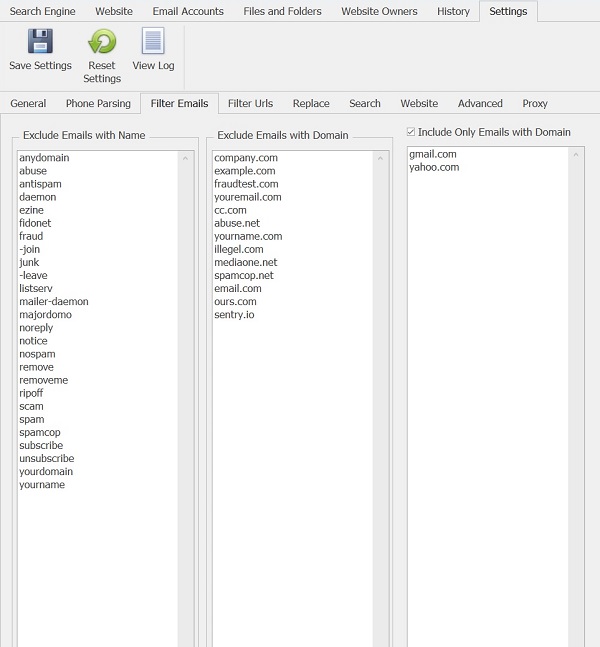This screenshot has width=600, height=647.
Task: Open the Email Accounts tab
Action: point(188,11)
